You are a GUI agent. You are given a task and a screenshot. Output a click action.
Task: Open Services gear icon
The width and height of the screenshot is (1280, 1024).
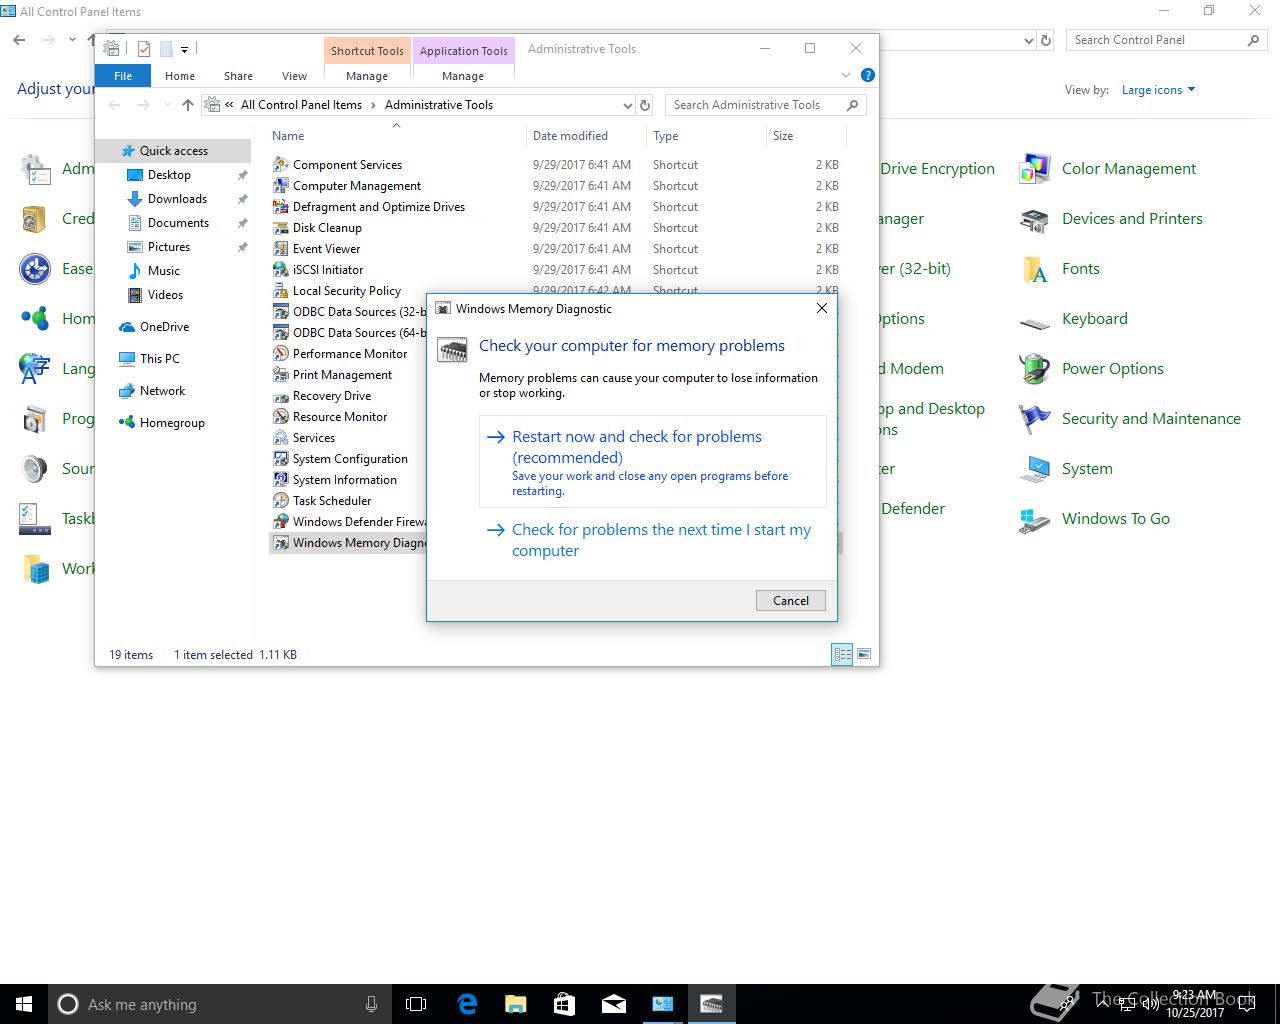(281, 438)
